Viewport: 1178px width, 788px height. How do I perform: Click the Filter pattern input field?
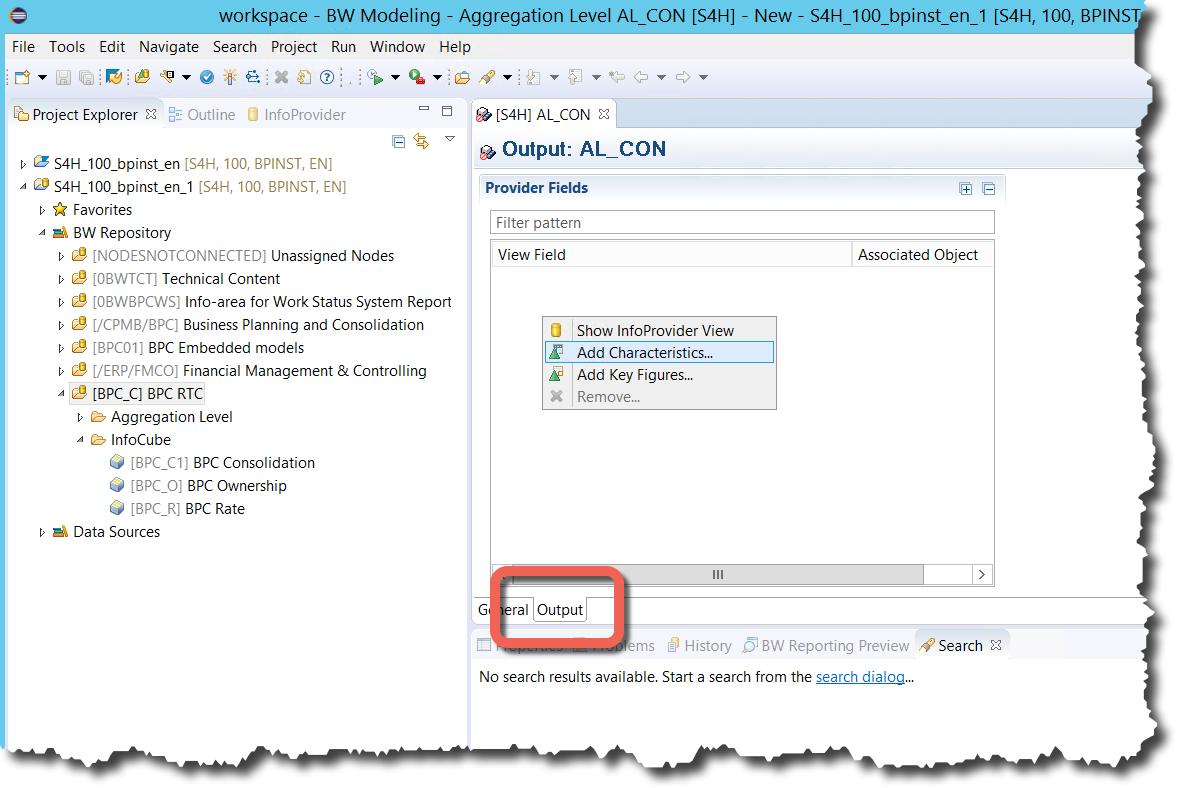pyautogui.click(x=742, y=222)
